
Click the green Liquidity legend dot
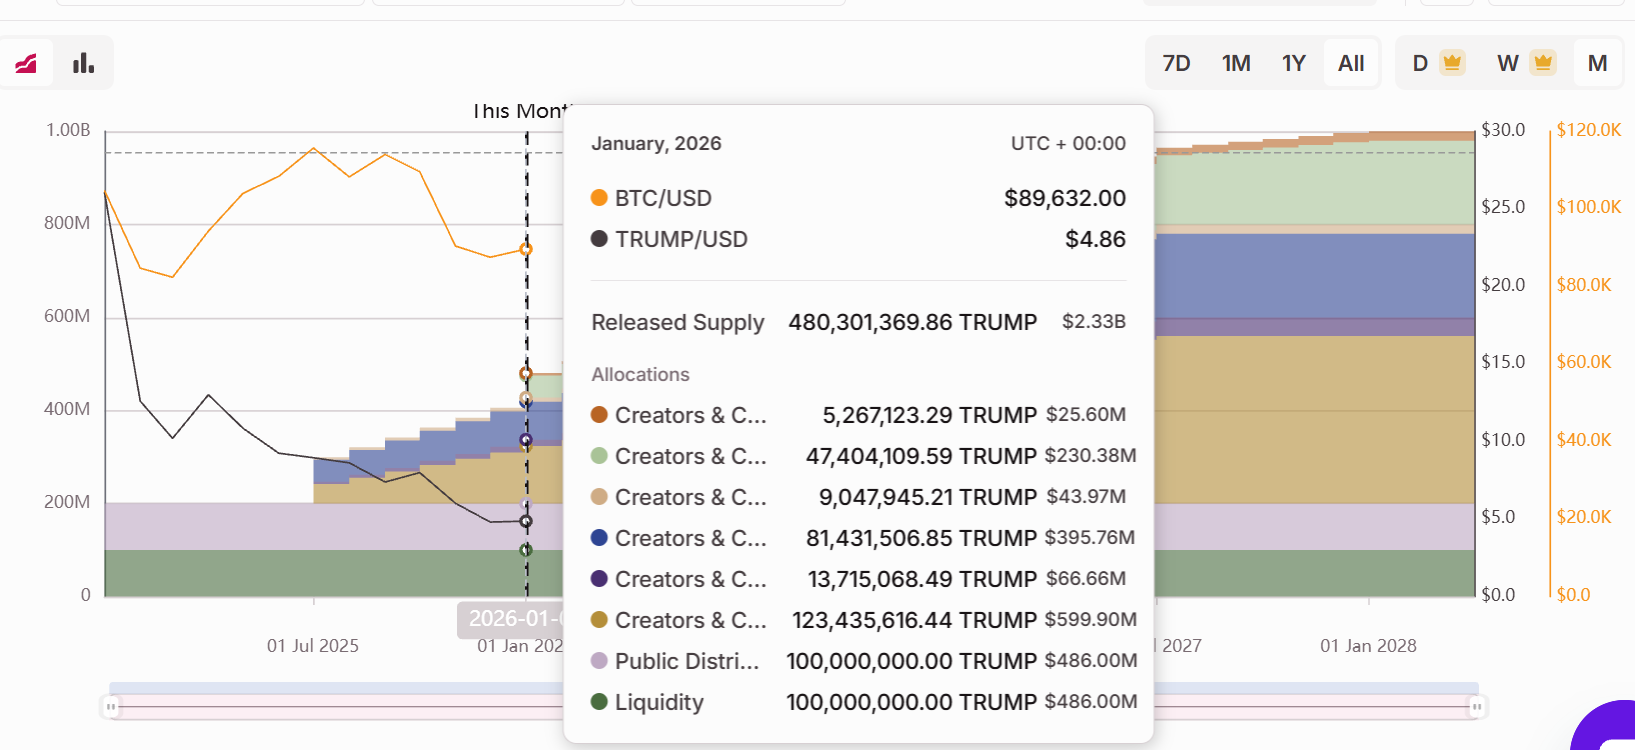pos(599,702)
